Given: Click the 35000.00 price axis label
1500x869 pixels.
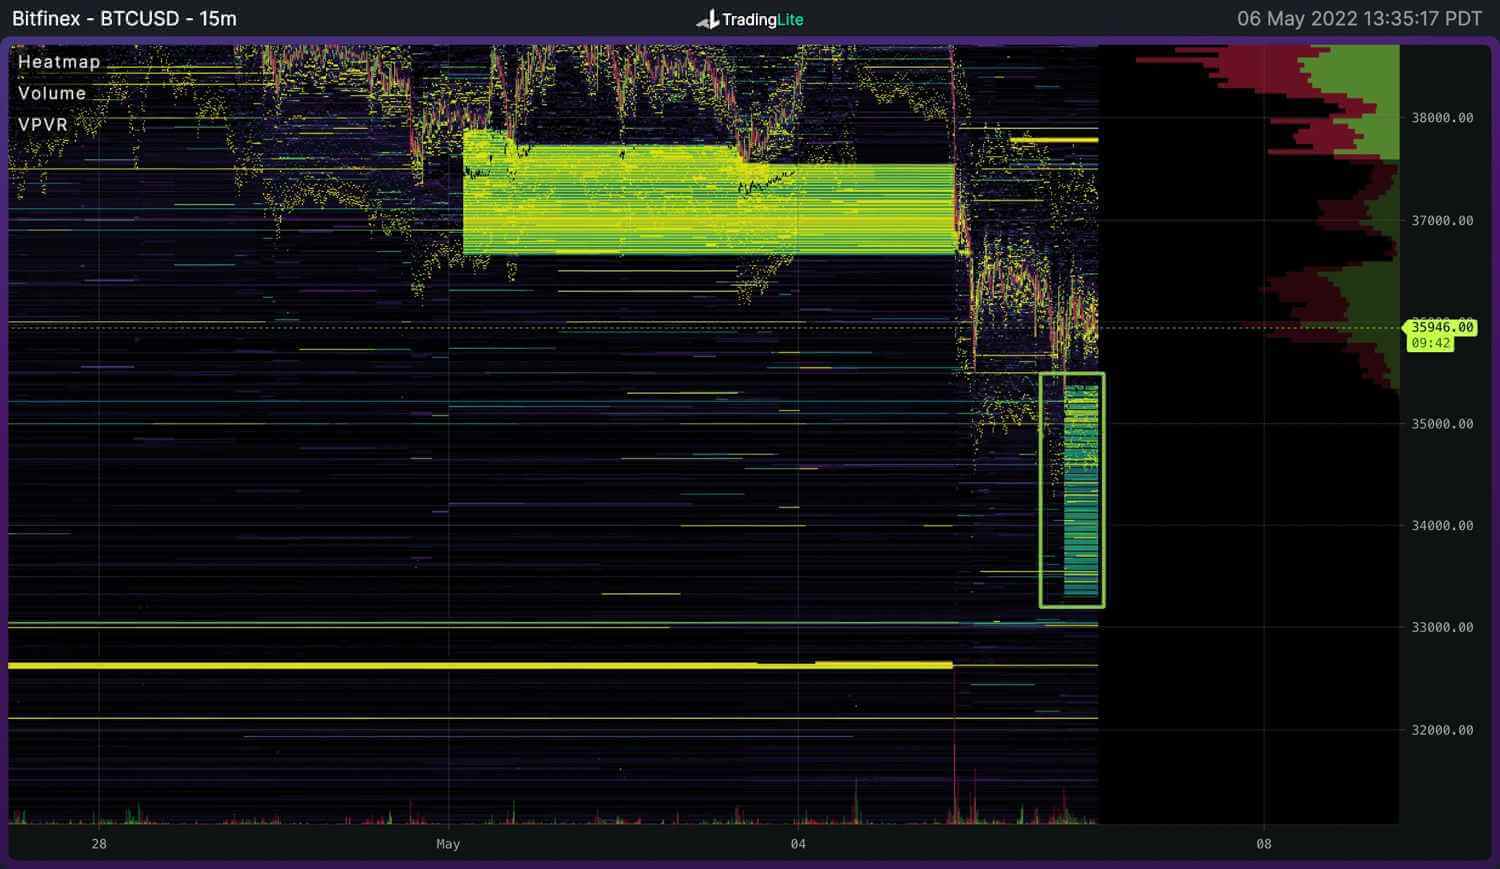Looking at the screenshot, I should click(1442, 424).
